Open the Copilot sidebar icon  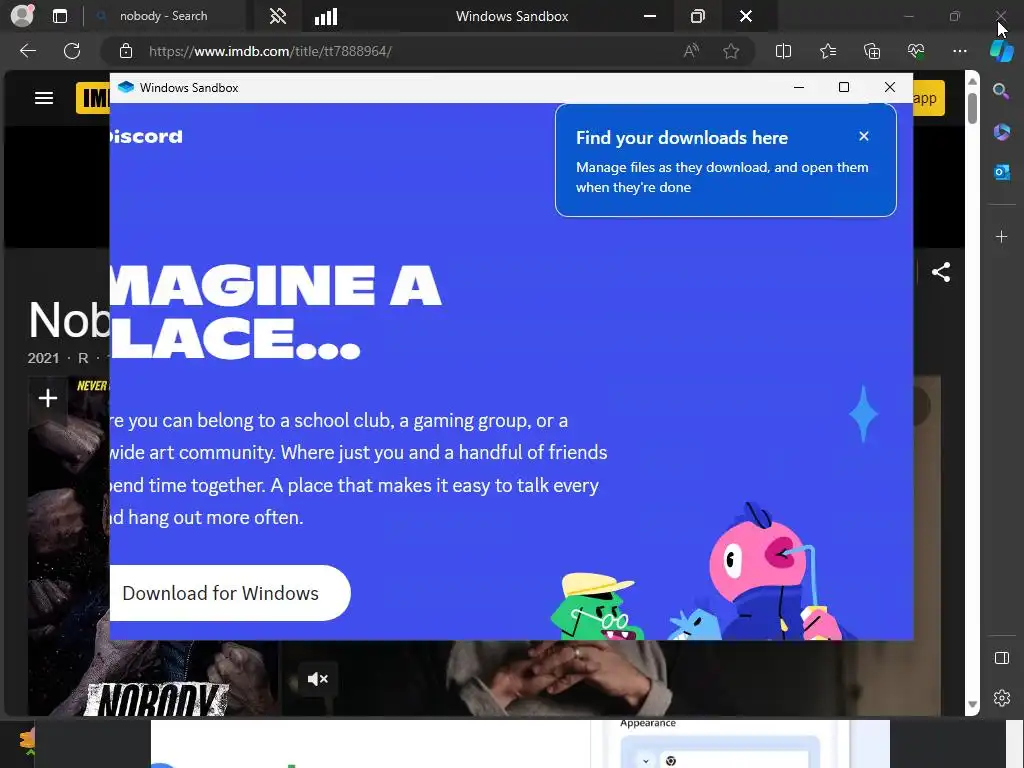(x=1002, y=50)
